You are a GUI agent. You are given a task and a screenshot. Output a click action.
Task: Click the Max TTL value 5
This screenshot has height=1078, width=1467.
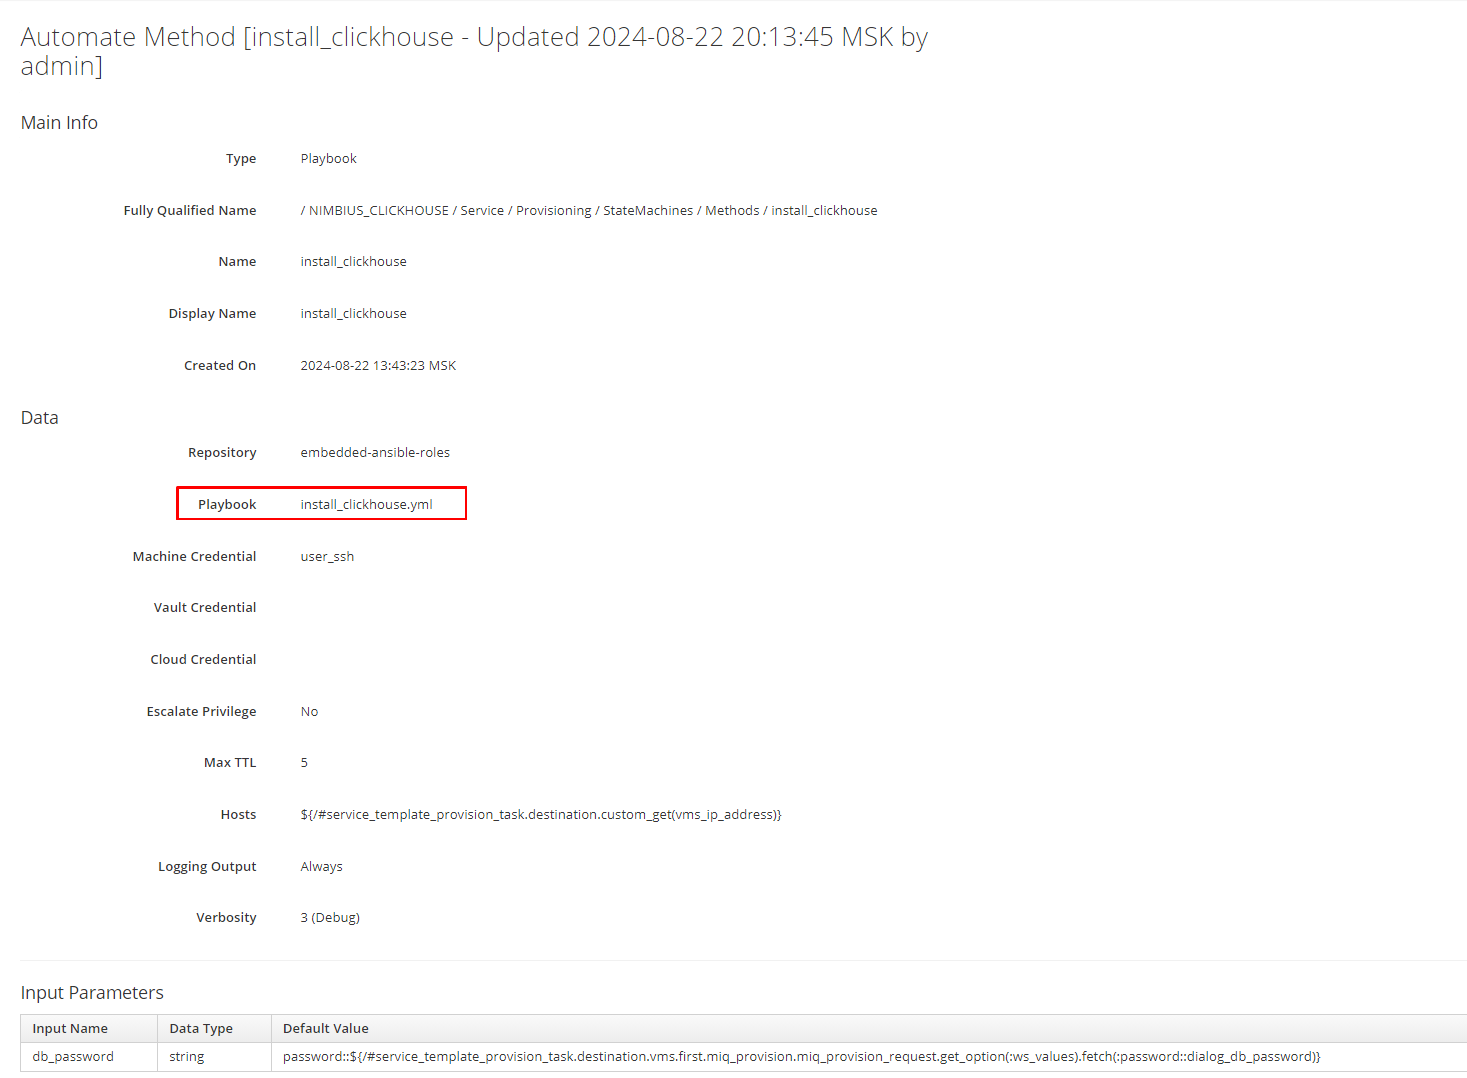tap(304, 763)
